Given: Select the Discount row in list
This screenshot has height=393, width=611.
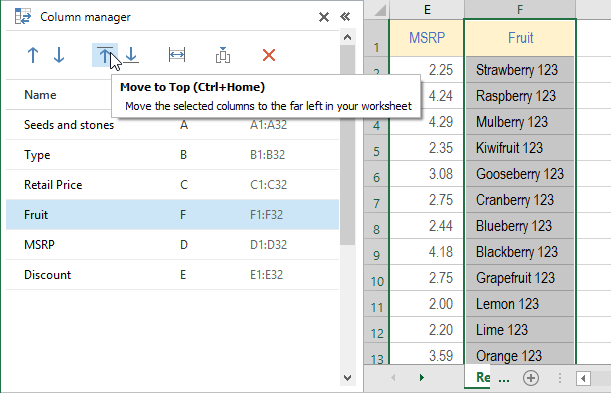Looking at the screenshot, I should (172, 275).
